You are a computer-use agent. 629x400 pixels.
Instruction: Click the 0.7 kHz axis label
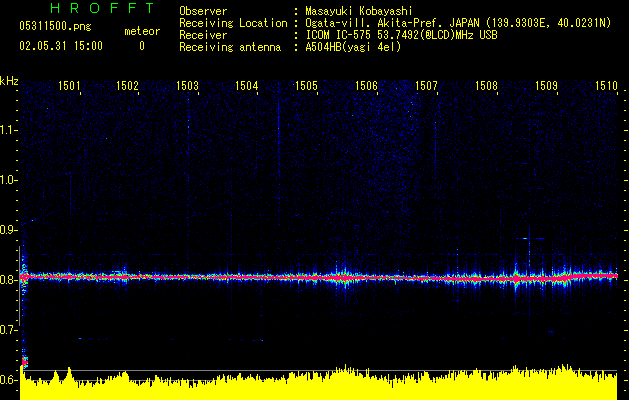tap(8, 330)
